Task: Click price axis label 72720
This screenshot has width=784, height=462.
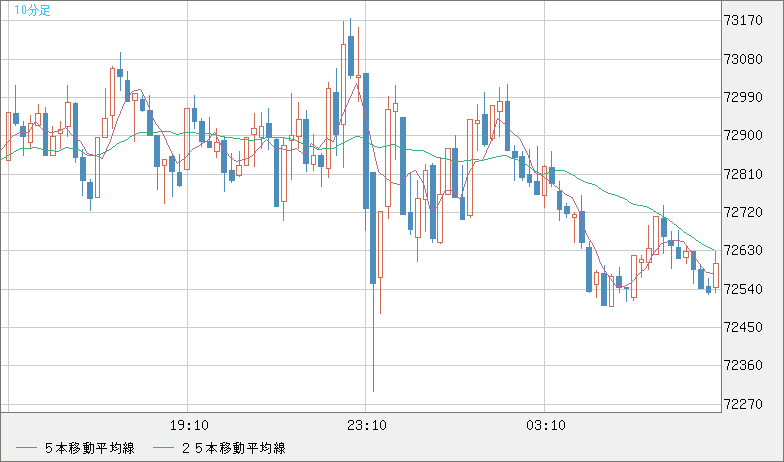Action: click(x=744, y=212)
